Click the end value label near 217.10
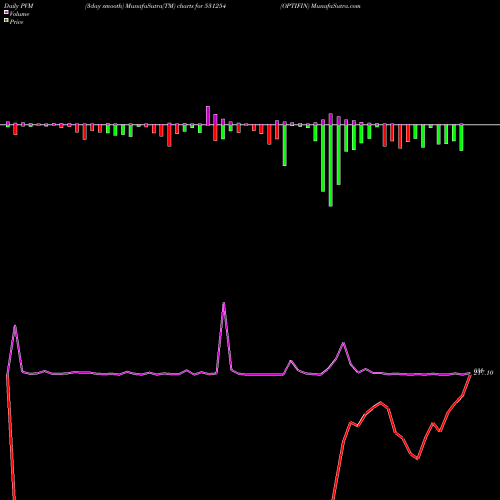 (x=483, y=372)
